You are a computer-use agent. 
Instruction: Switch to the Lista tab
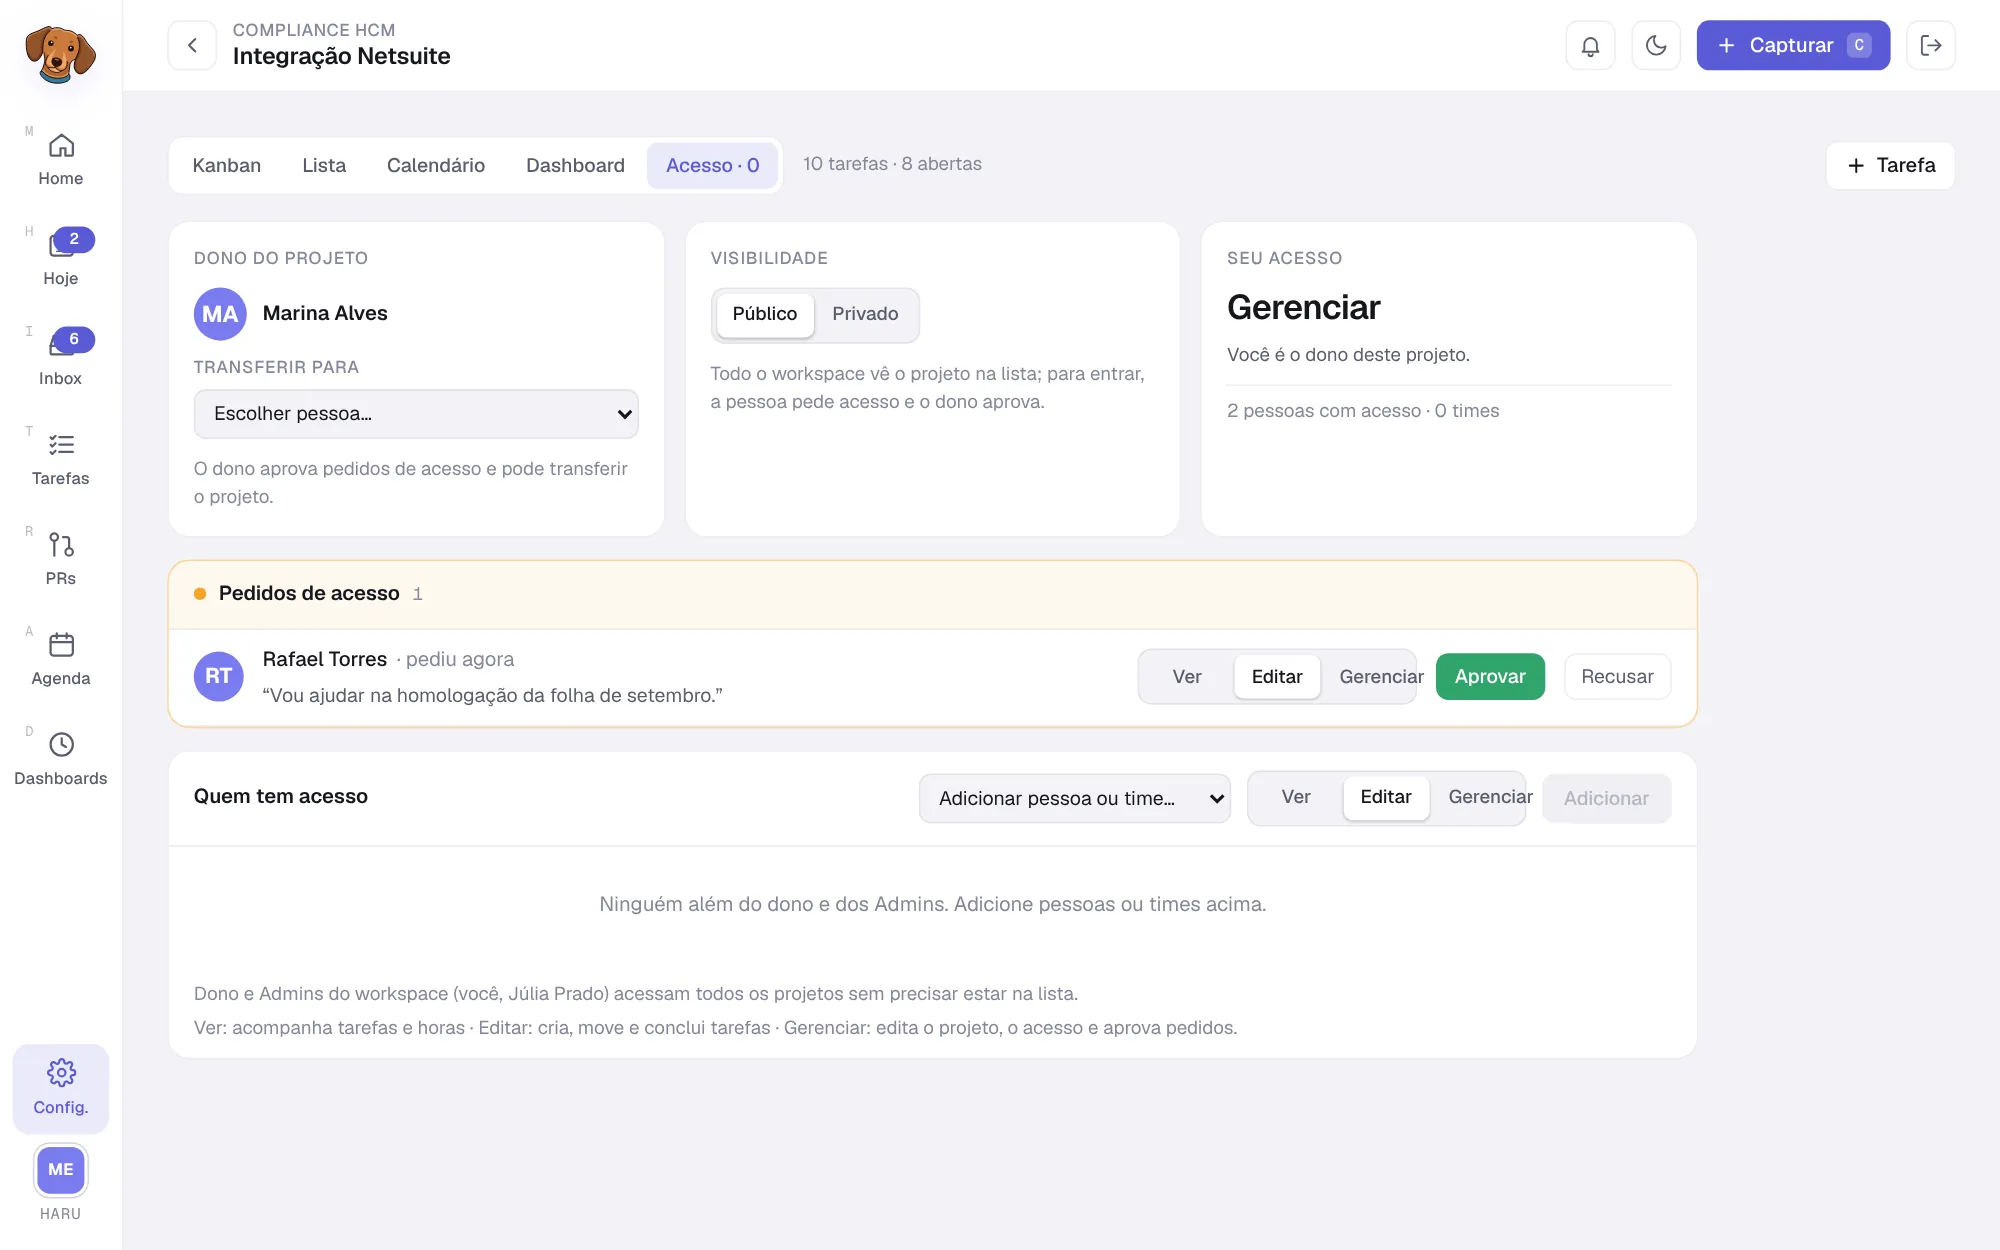coord(324,165)
